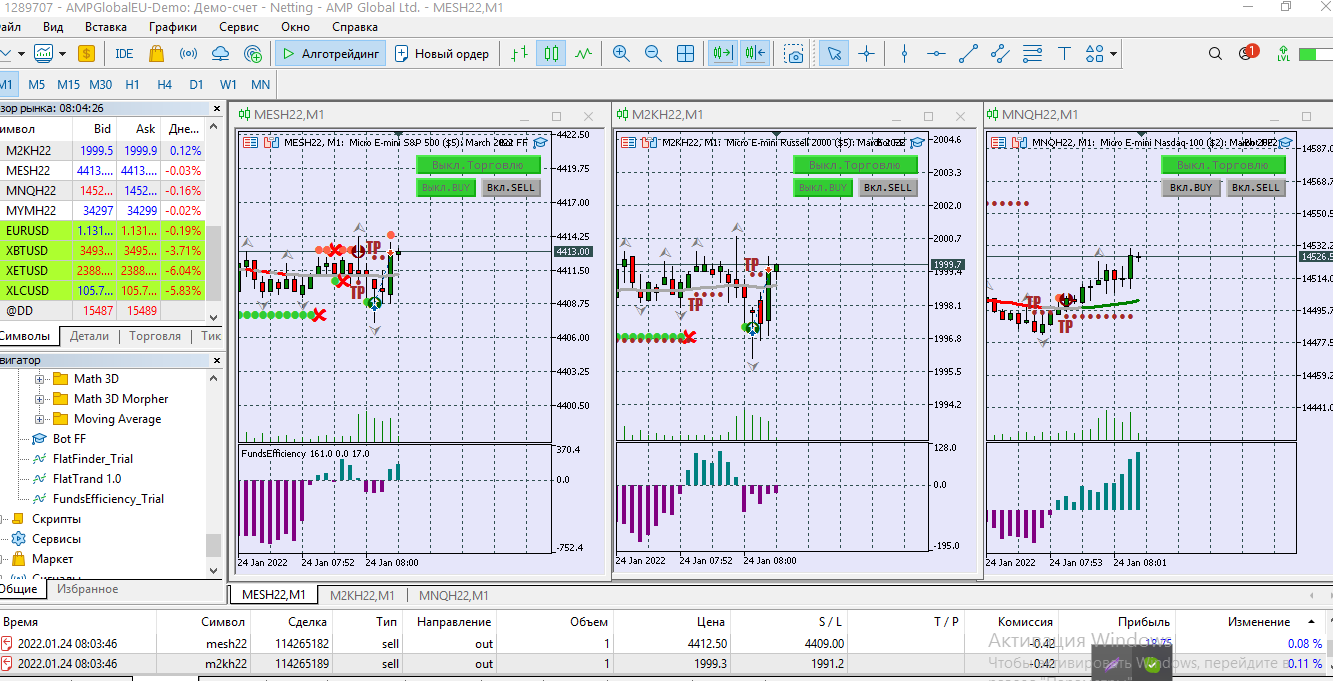
Task: Open the Market shopping bag icon
Action: click(156, 54)
